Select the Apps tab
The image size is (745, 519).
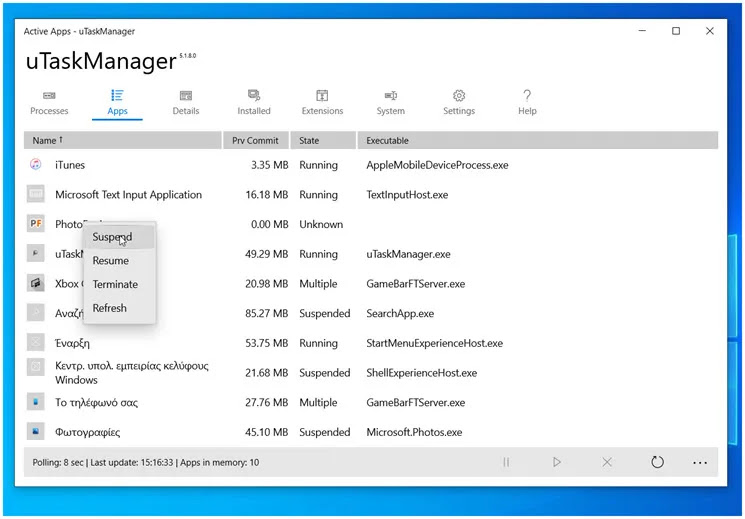coord(117,103)
